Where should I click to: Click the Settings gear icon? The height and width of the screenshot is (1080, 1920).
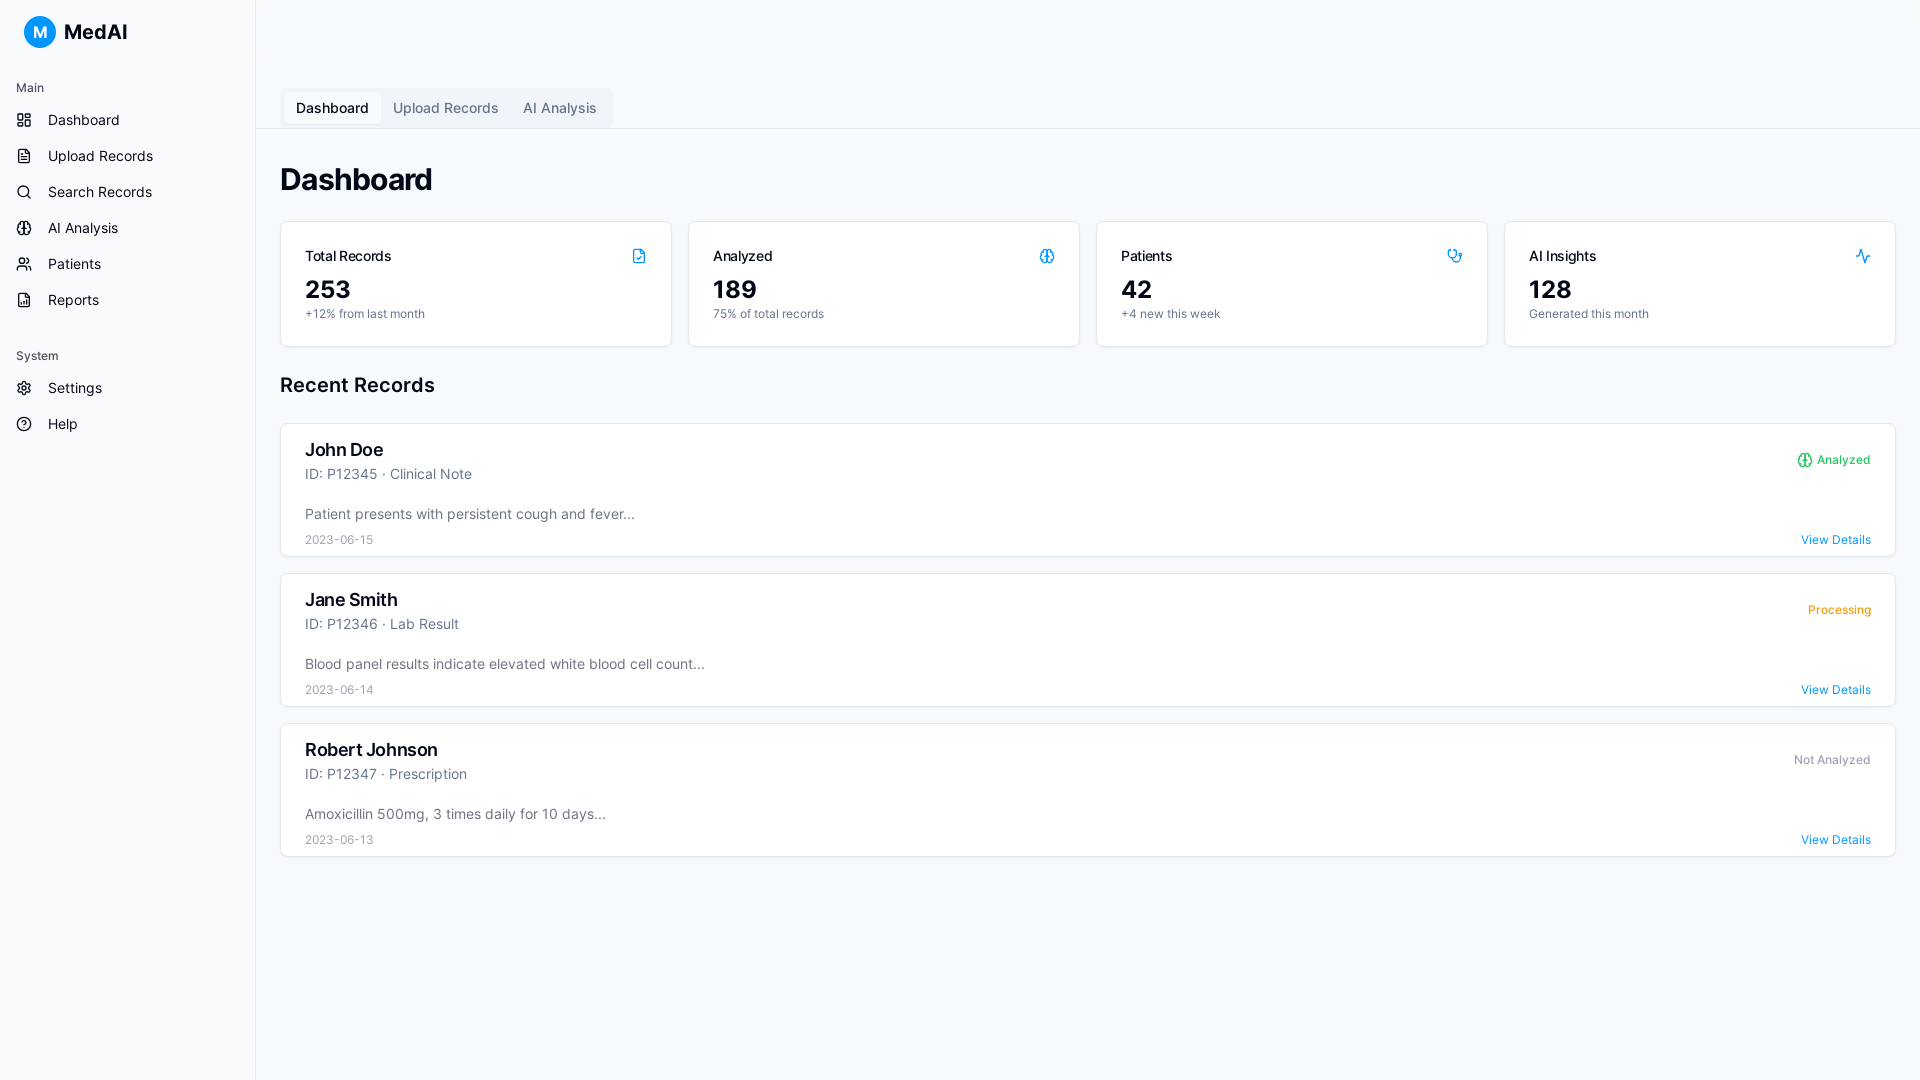(x=24, y=388)
